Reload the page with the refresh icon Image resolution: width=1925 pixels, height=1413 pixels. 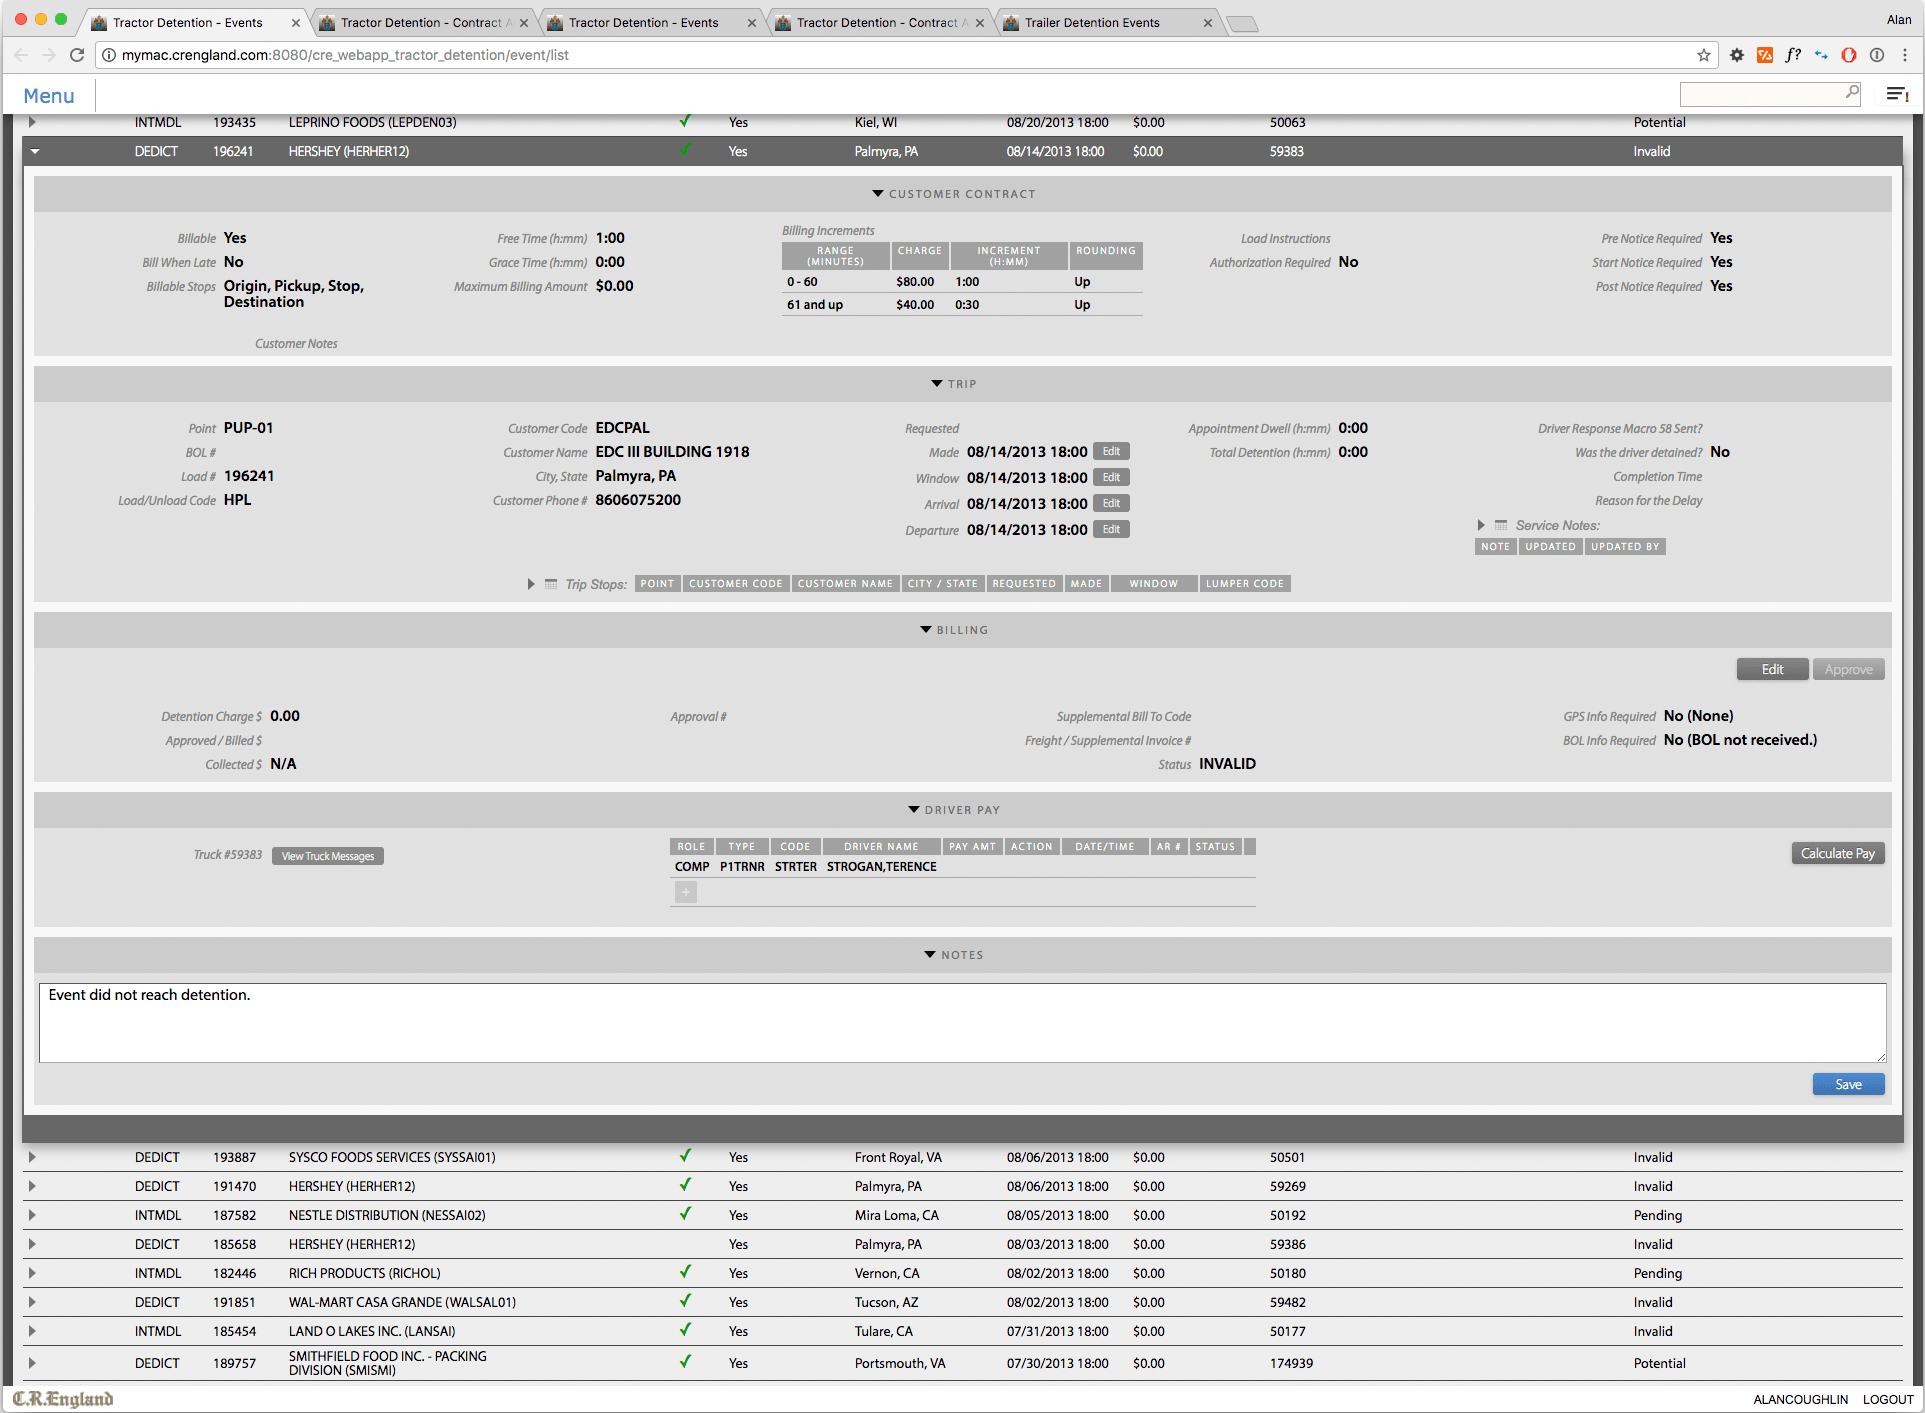click(x=77, y=55)
